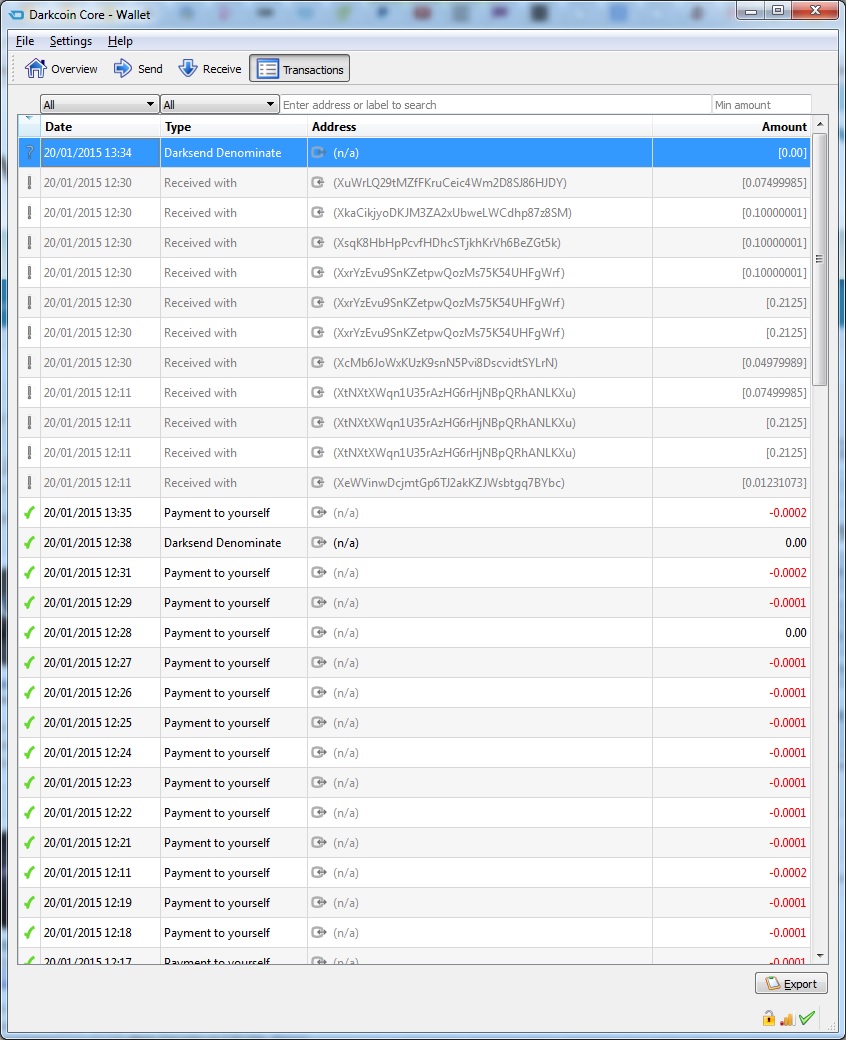The width and height of the screenshot is (846, 1040).
Task: Click green checkmark of 13:35 payment row
Action: coord(29,513)
